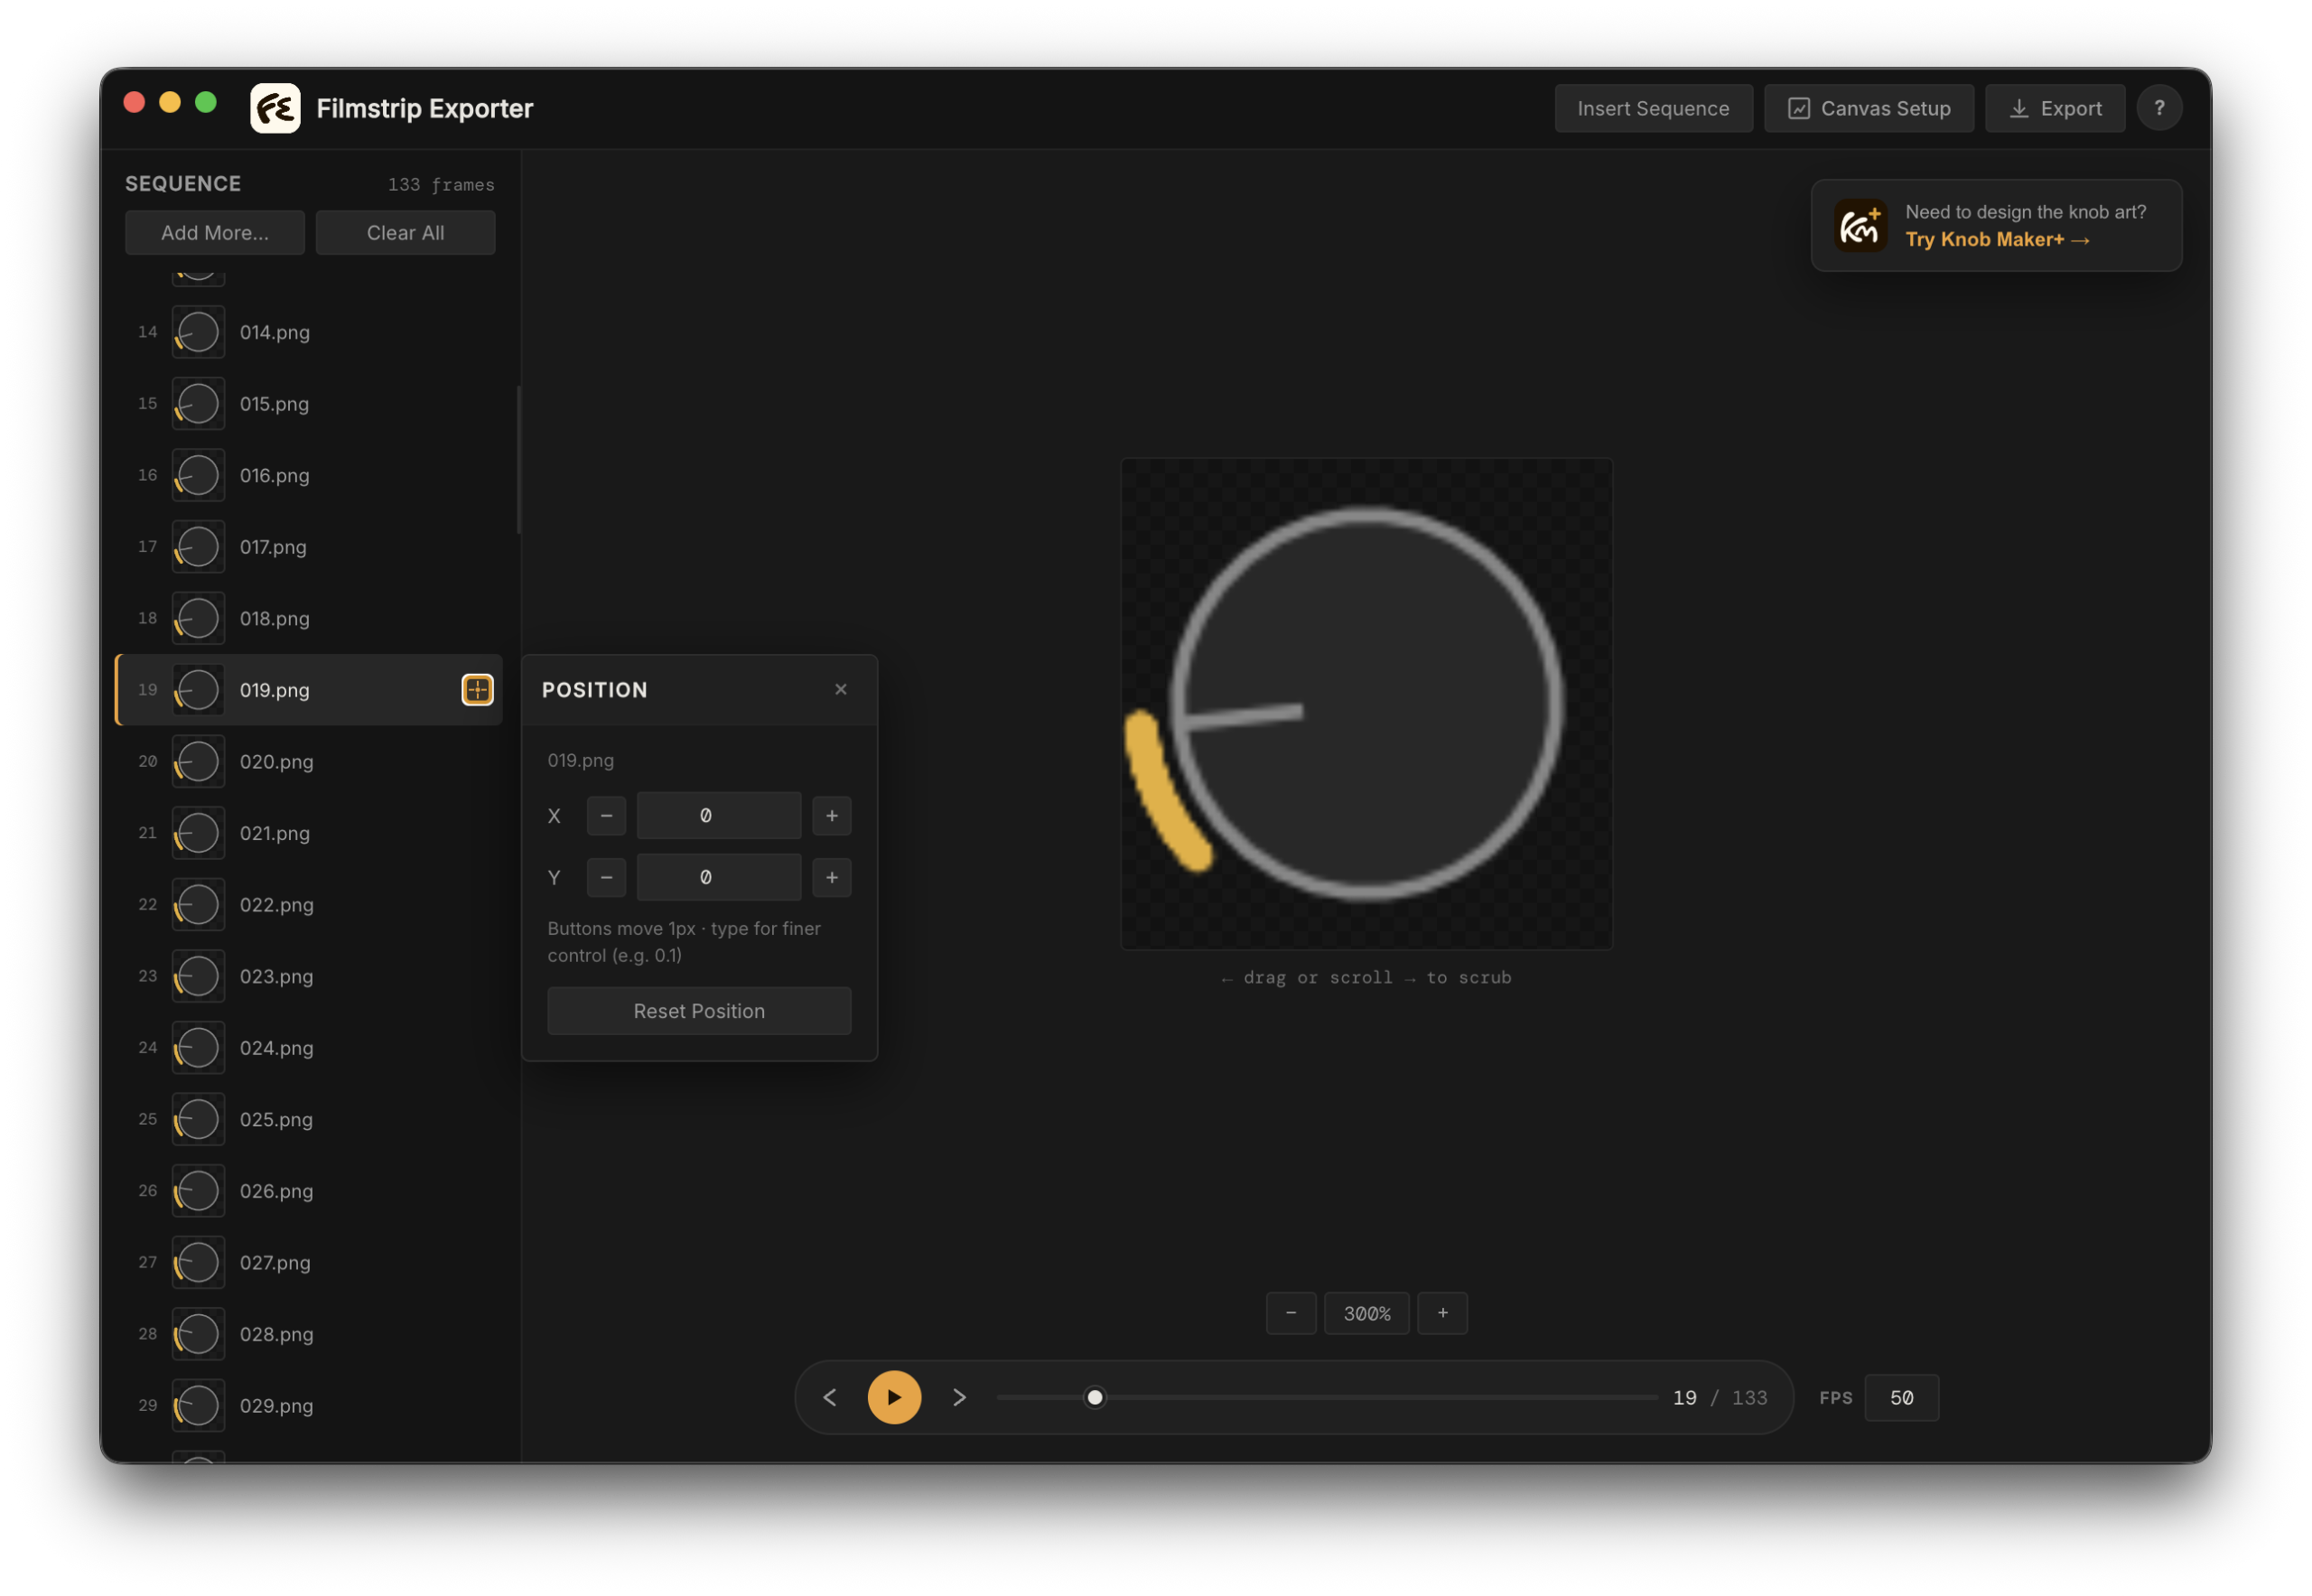Image resolution: width=2312 pixels, height=1596 pixels.
Task: Close the Position panel
Action: click(x=841, y=689)
